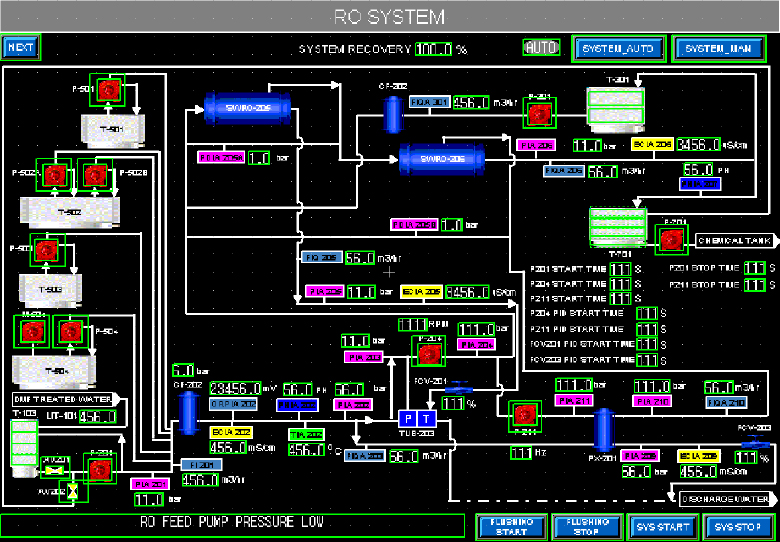Click the yellow ECIA 209 tag
The image size is (780, 542).
point(698,455)
